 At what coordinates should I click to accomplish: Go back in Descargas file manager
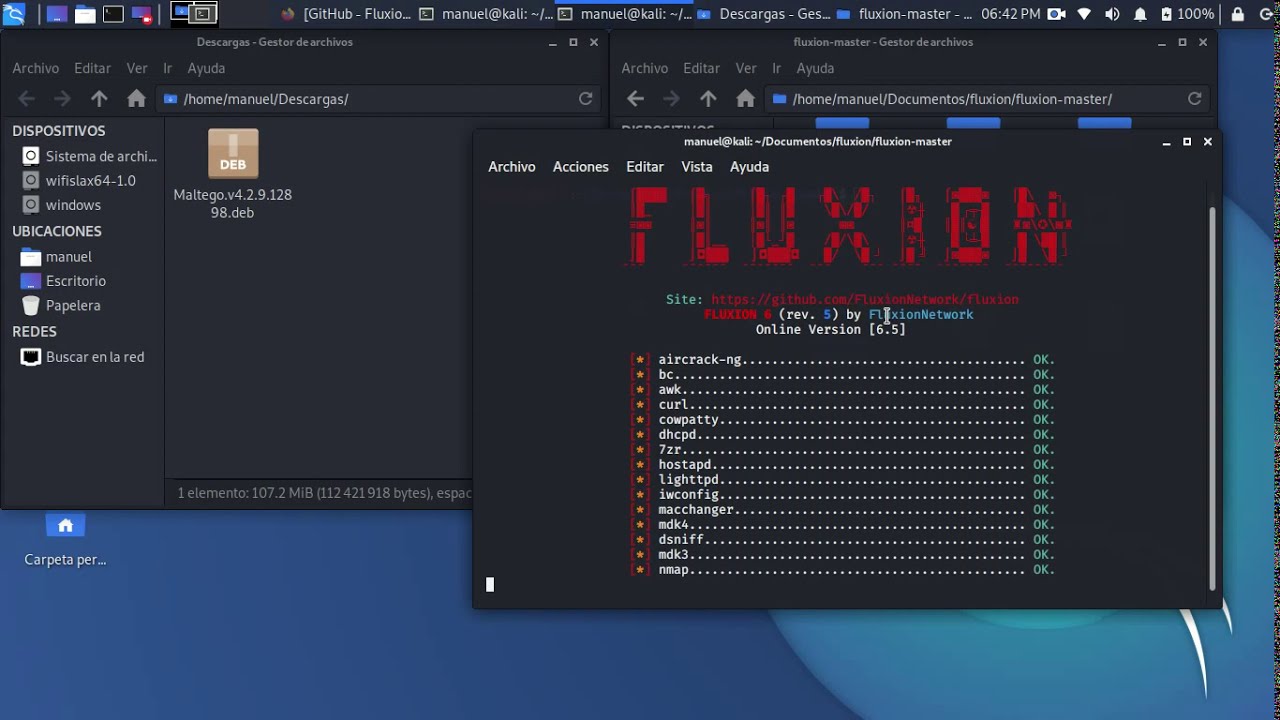(27, 99)
